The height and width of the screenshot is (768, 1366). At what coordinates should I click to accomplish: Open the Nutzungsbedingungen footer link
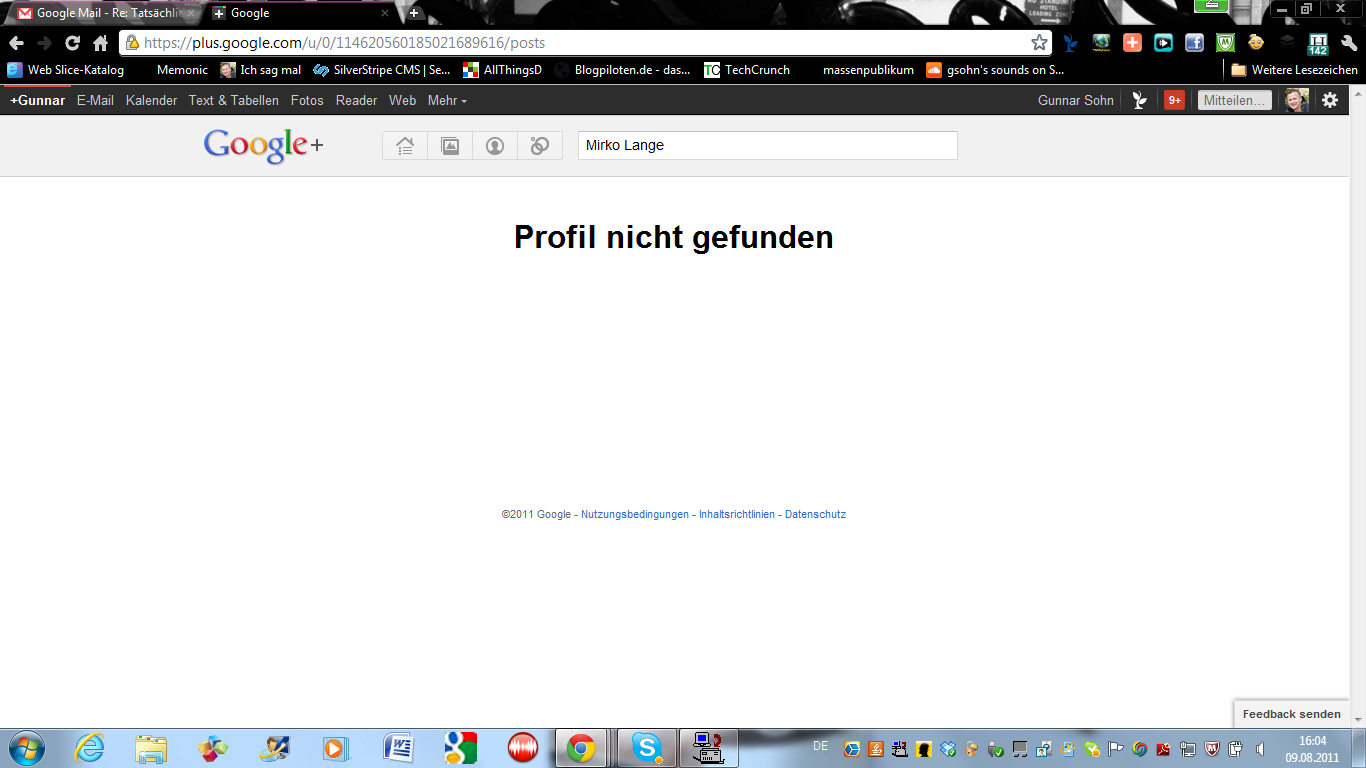[x=635, y=514]
